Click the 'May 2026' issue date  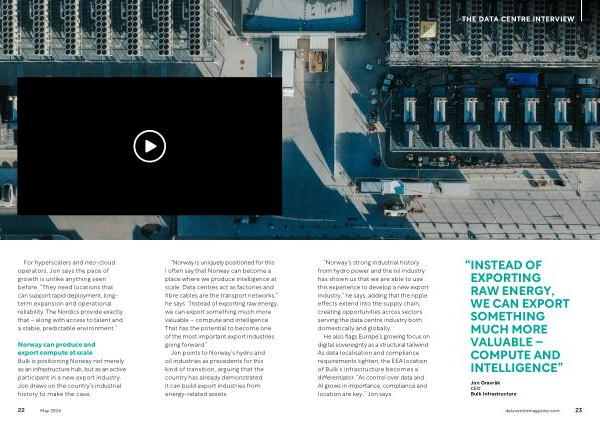tap(52, 410)
